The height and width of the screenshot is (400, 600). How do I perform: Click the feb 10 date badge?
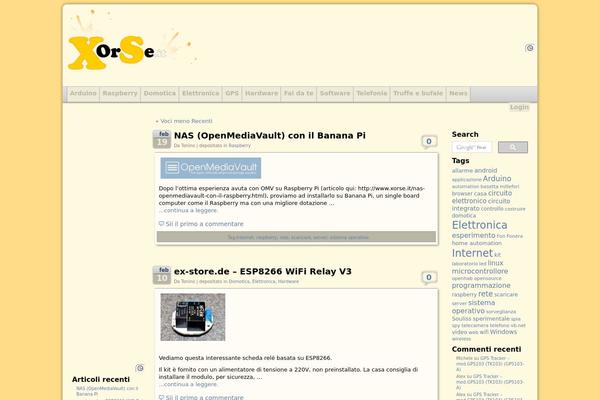click(162, 275)
